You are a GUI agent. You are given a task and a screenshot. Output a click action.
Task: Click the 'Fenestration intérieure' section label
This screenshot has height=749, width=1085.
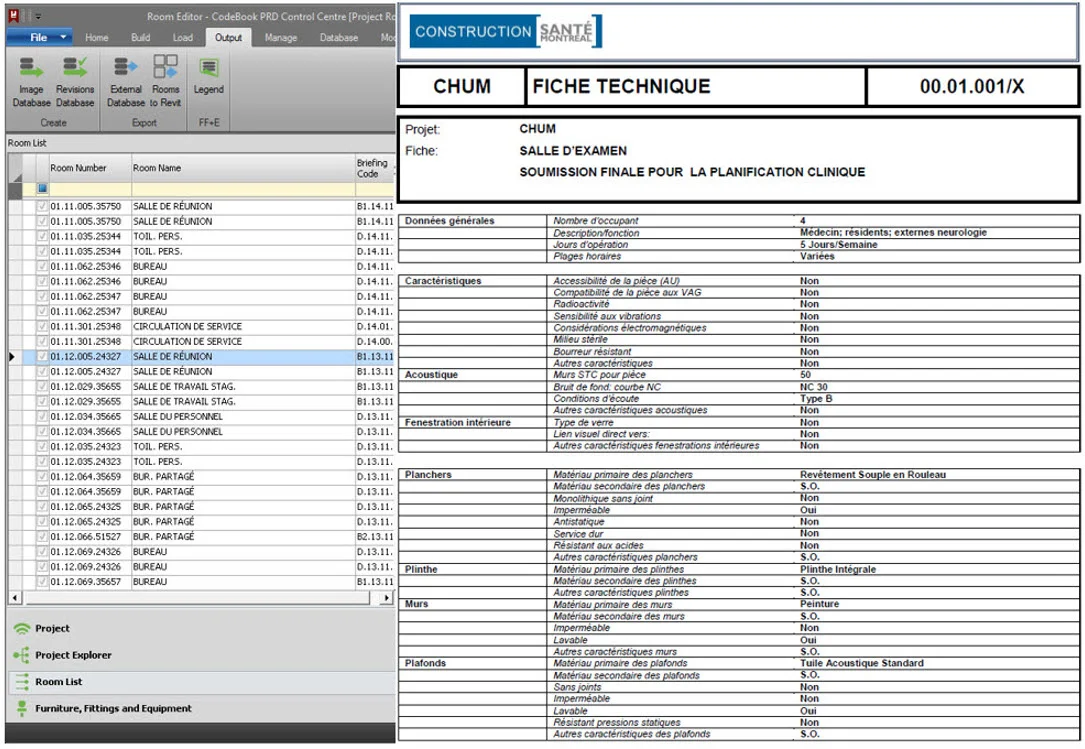click(457, 422)
